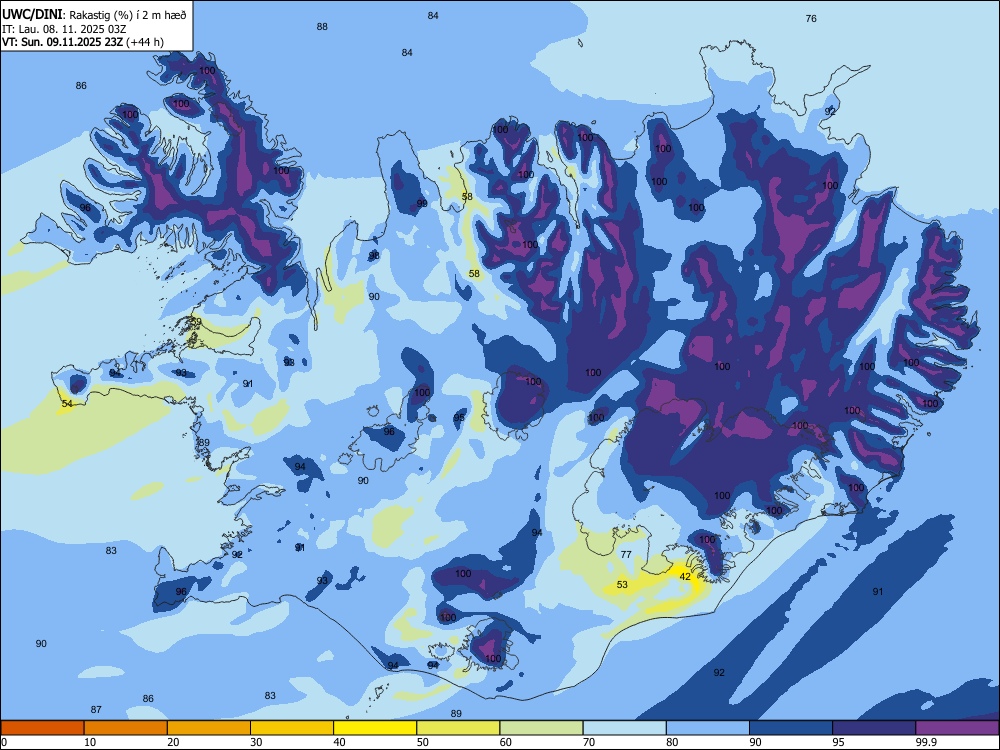Click the legend tick label 70

[x=589, y=742]
